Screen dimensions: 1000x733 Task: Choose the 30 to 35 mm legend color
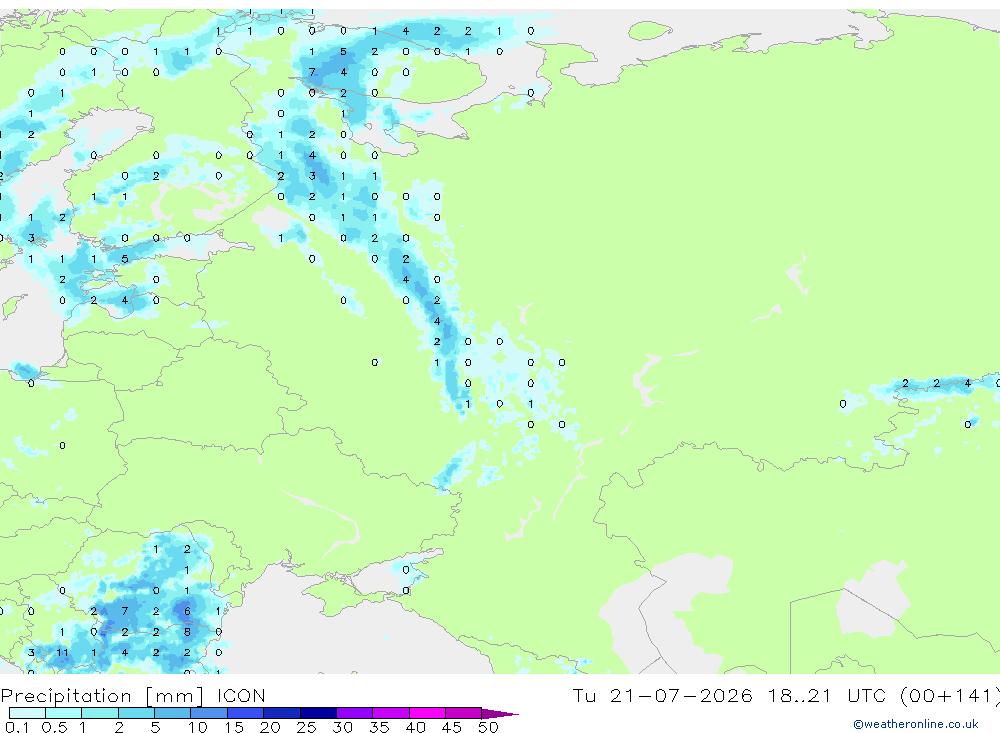355,713
